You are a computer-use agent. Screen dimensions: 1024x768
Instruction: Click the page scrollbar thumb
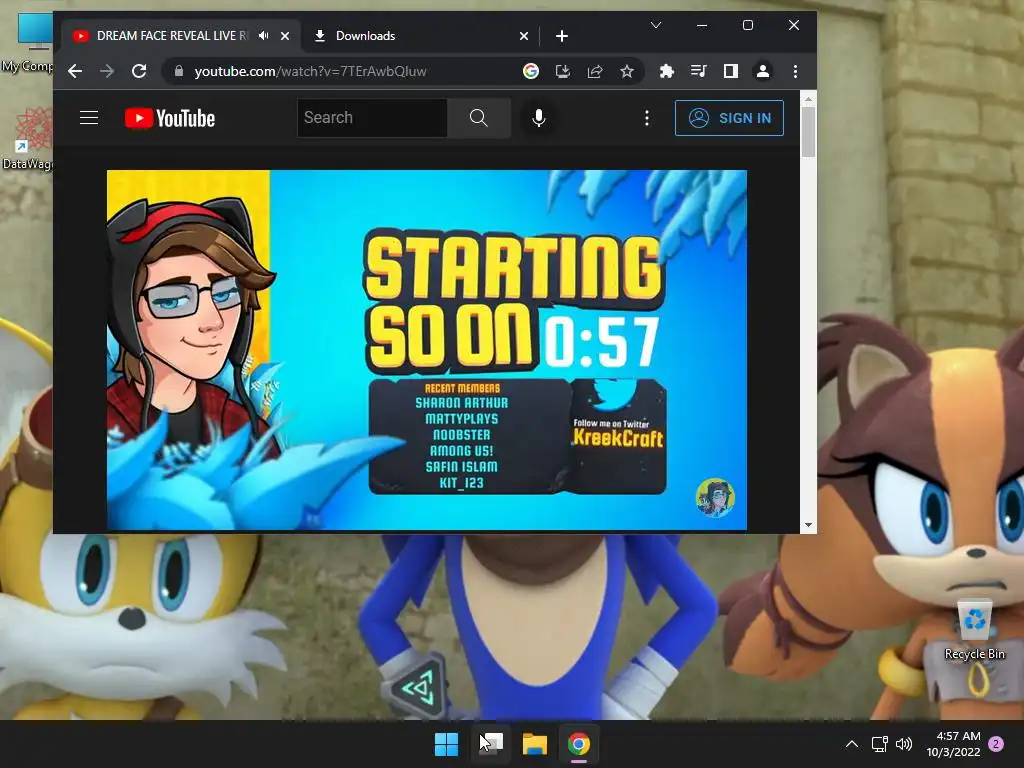[x=808, y=132]
